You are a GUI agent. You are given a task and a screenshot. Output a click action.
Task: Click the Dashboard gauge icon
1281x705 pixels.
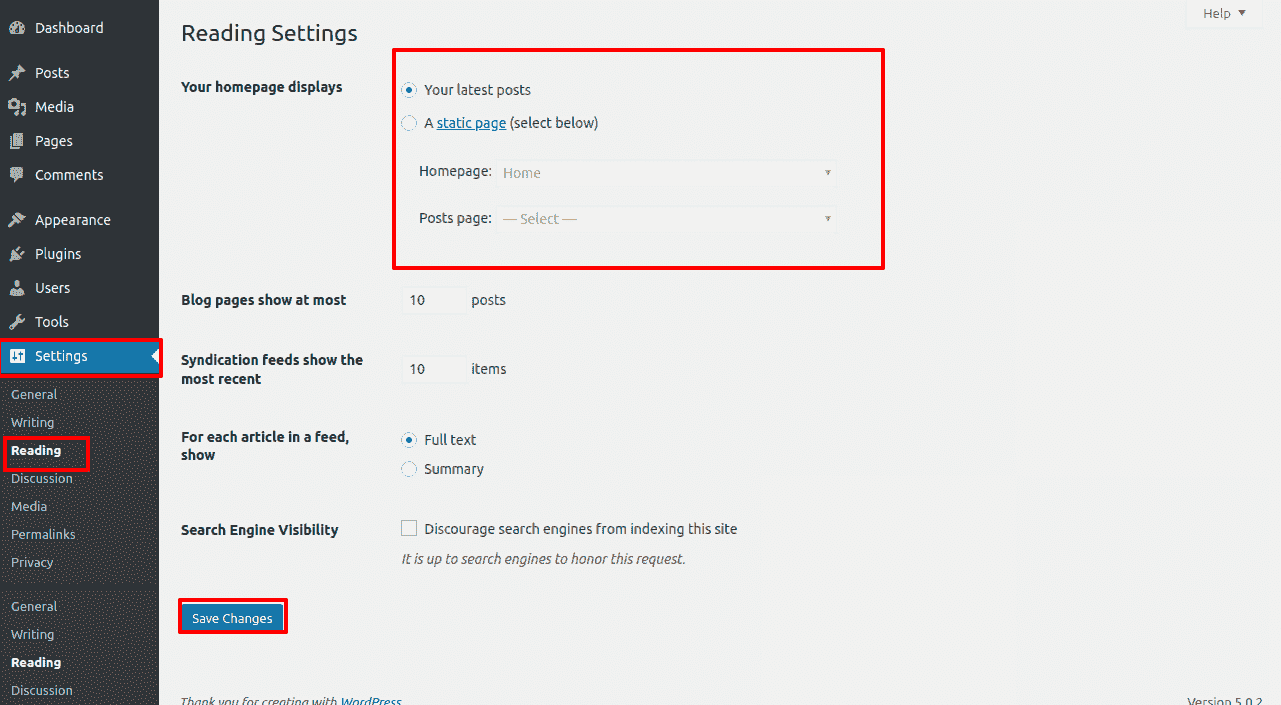[x=17, y=28]
